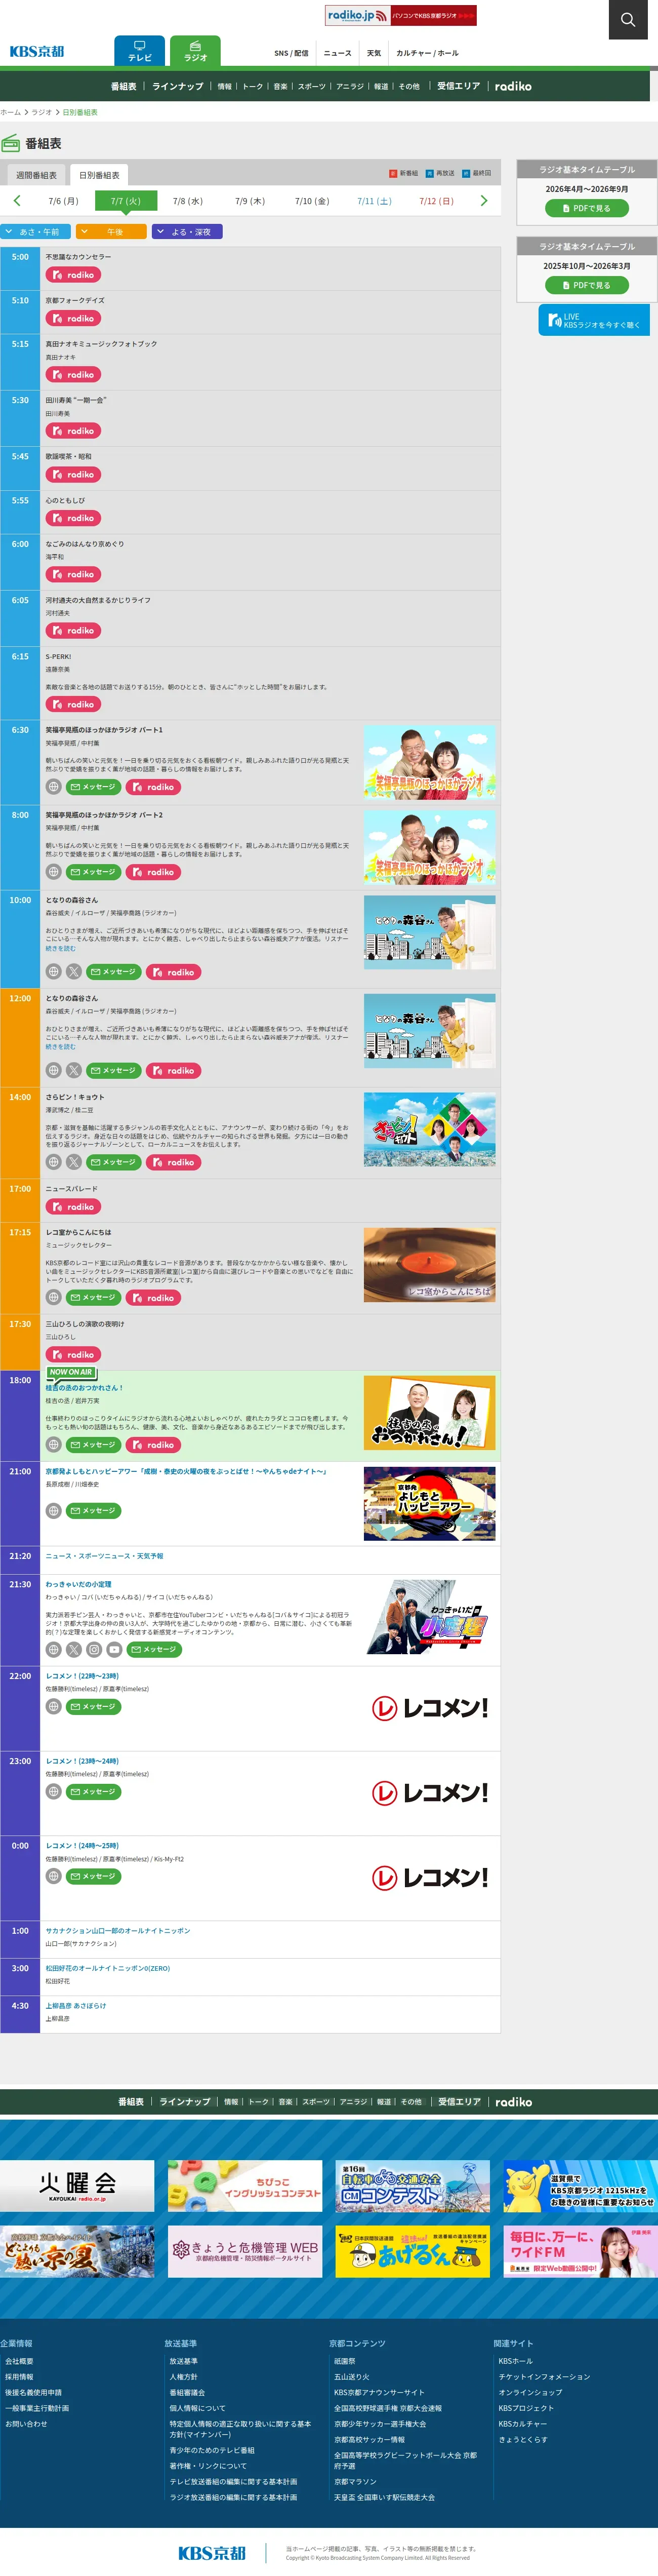Expand the あさ・午前 time filter
This screenshot has width=658, height=2576.
(36, 232)
